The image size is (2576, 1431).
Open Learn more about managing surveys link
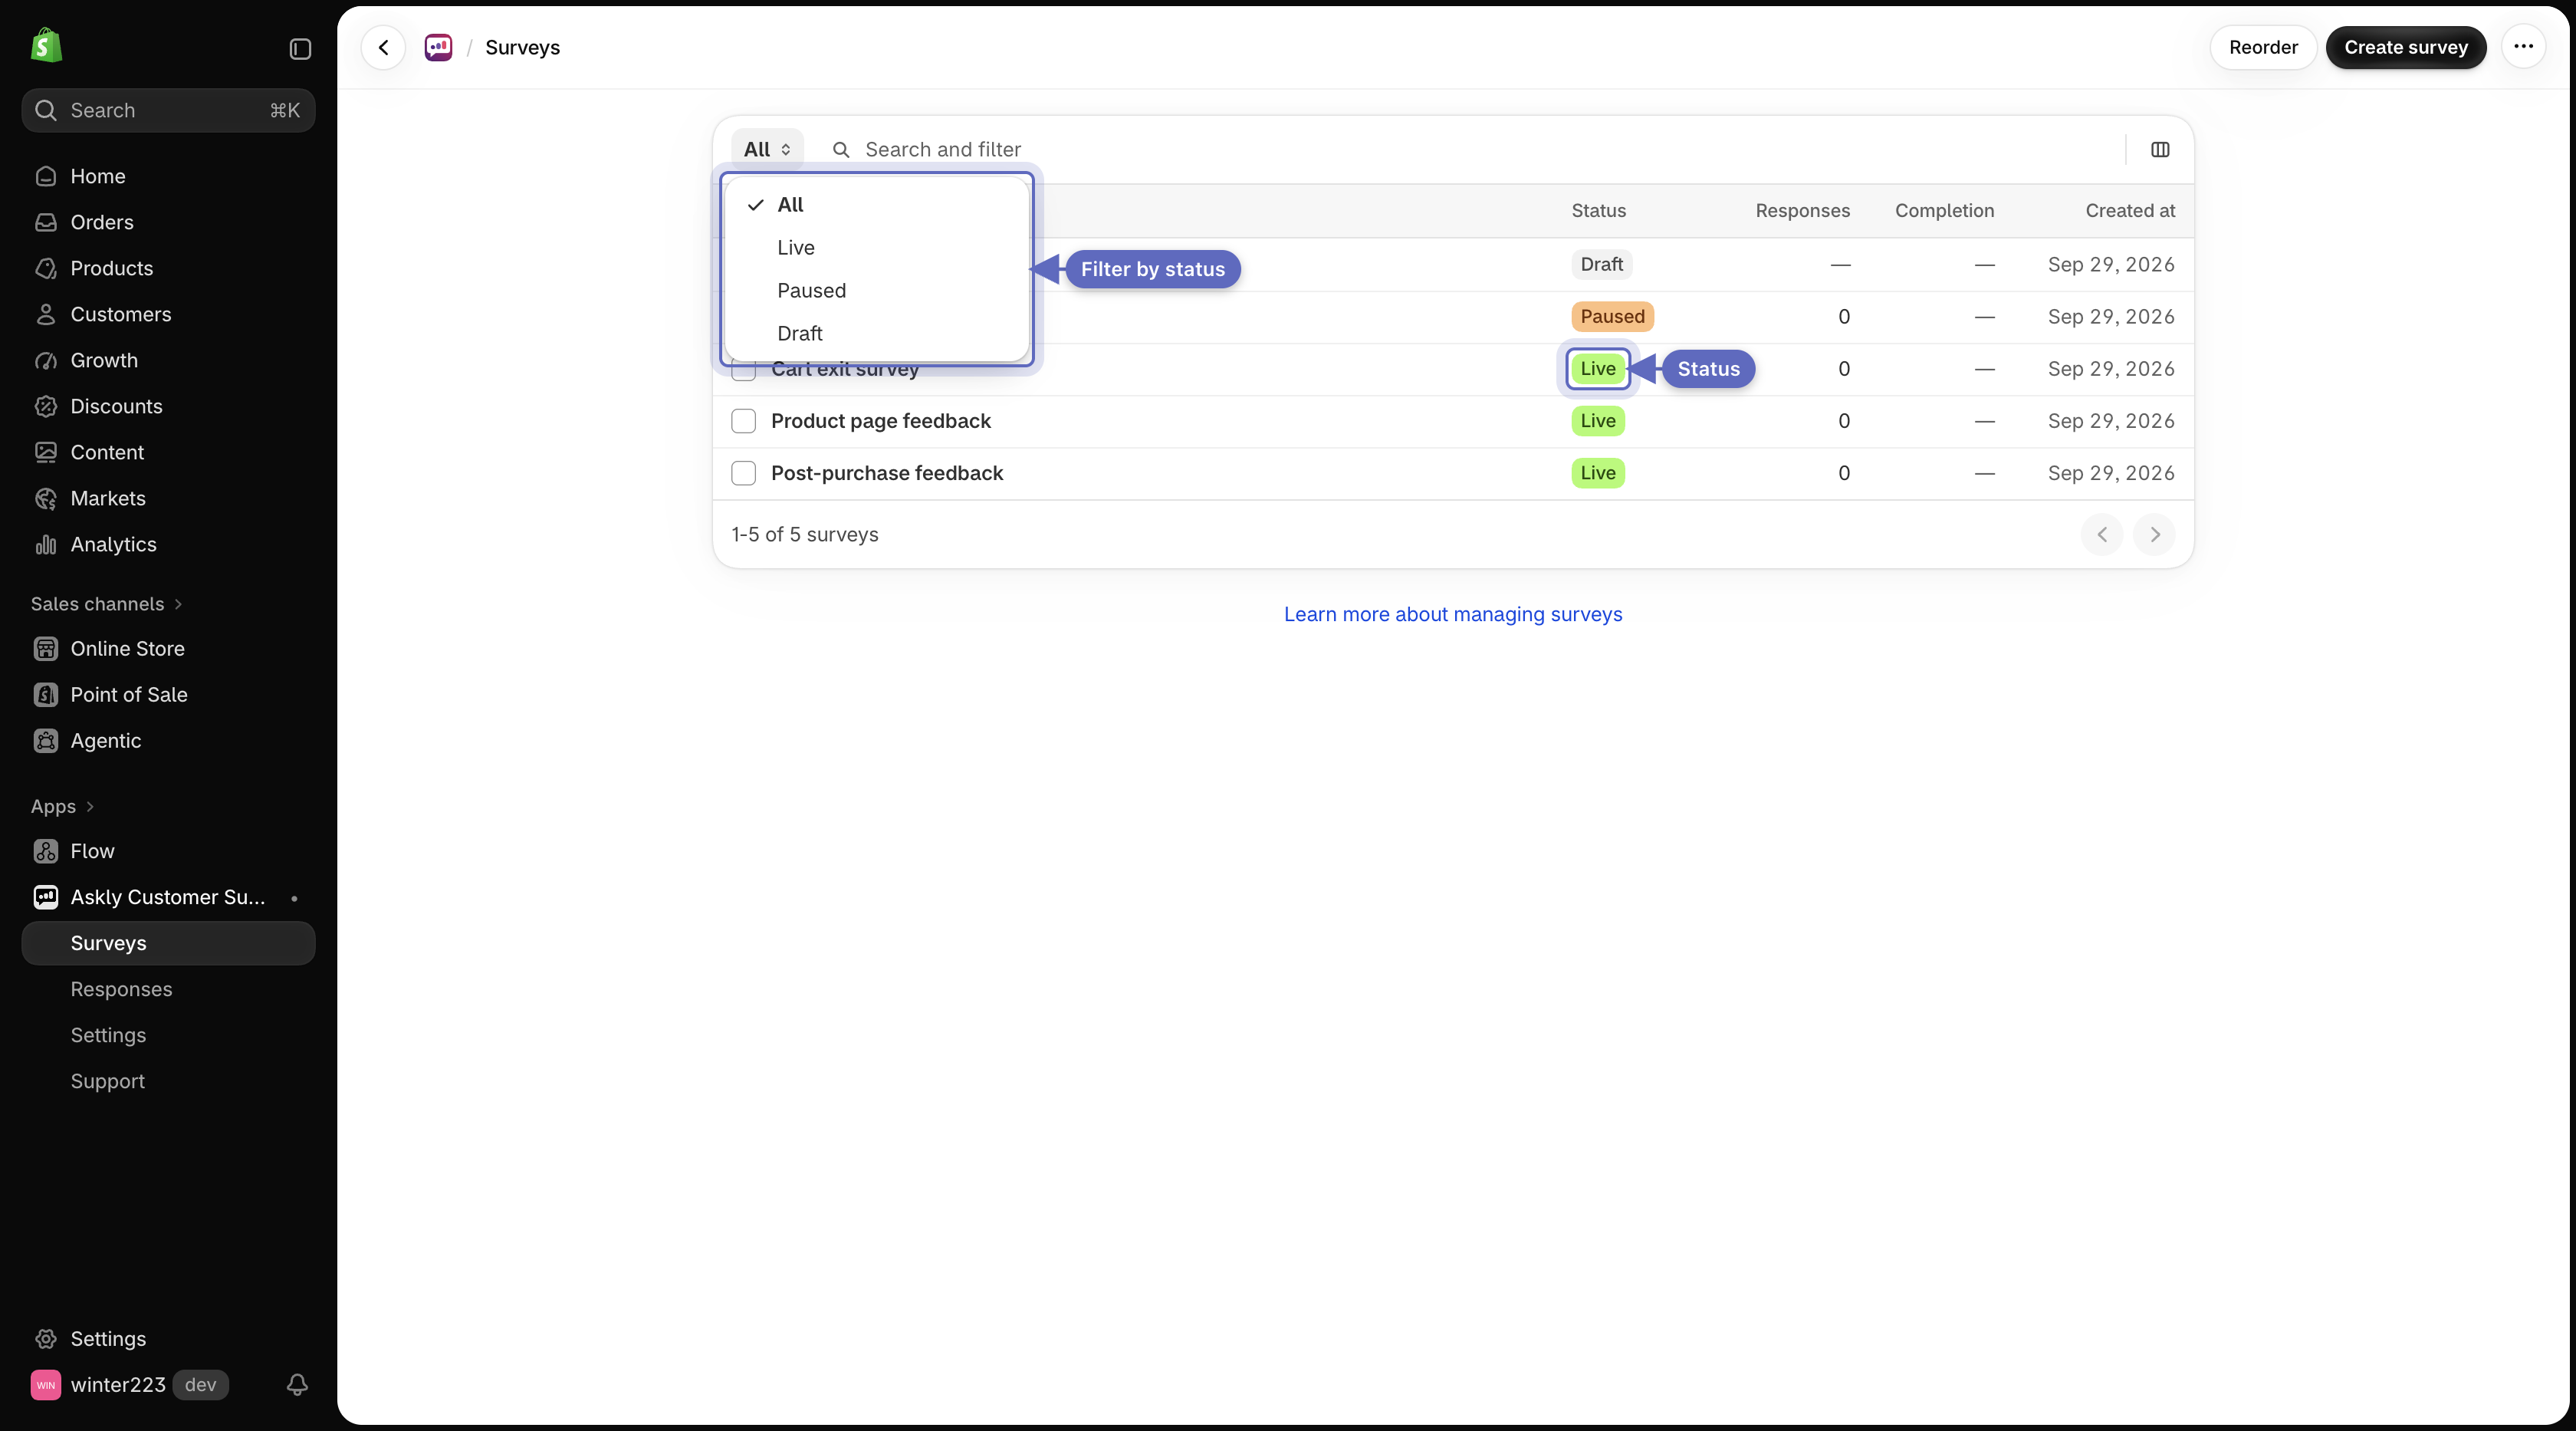pyautogui.click(x=1453, y=614)
